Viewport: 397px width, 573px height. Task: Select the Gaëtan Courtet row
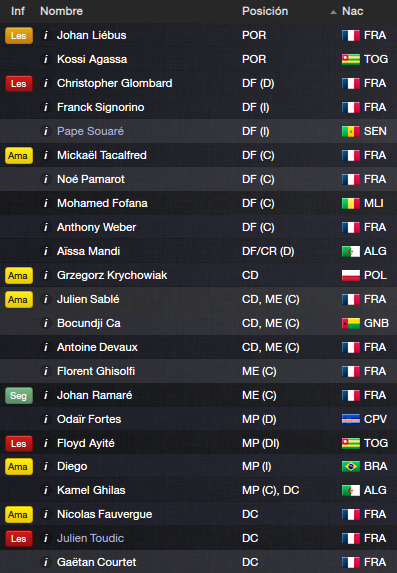tap(198, 562)
